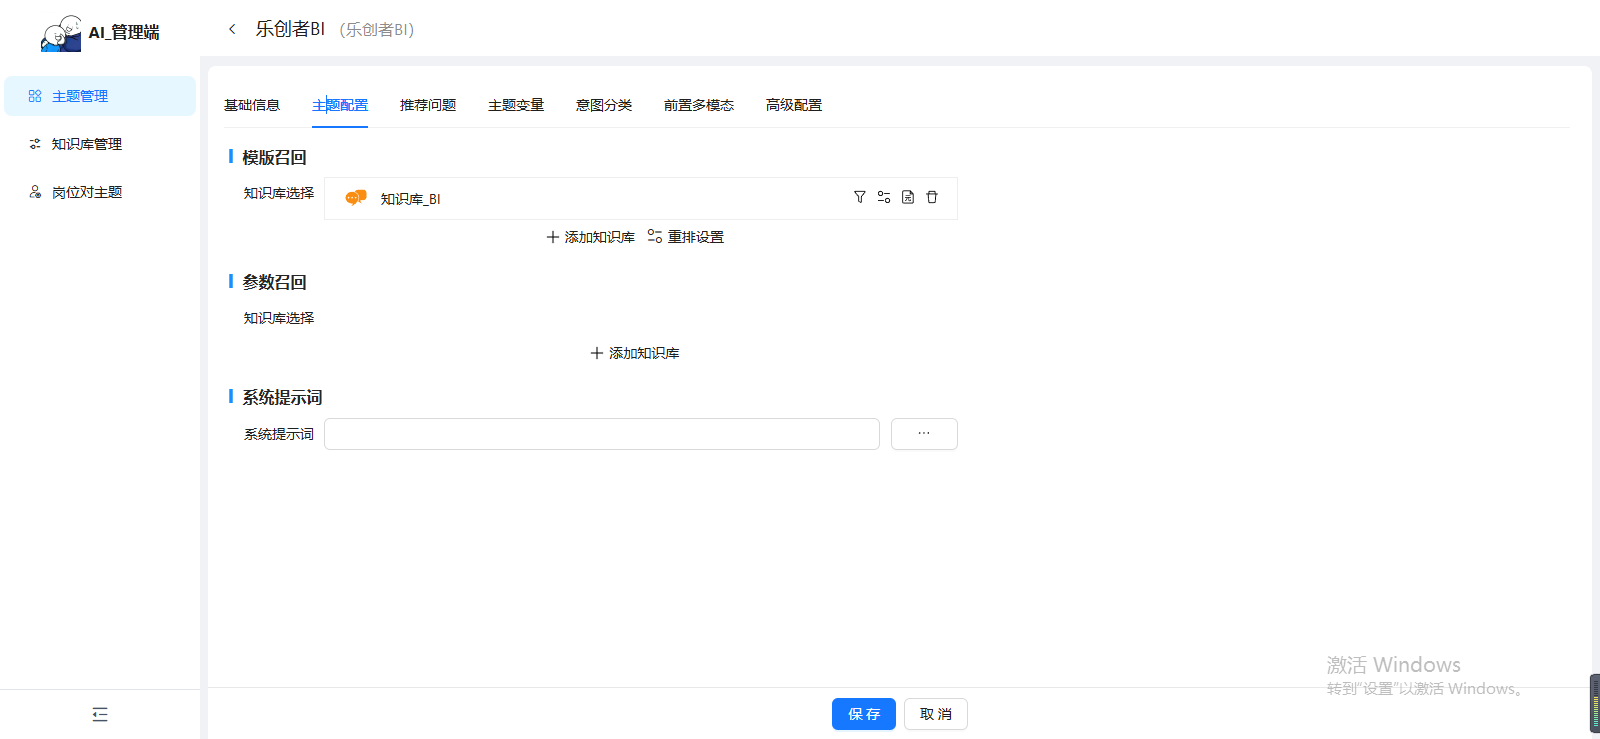This screenshot has width=1600, height=739.
Task: Click into the 系统提示词 input field
Action: pyautogui.click(x=601, y=434)
